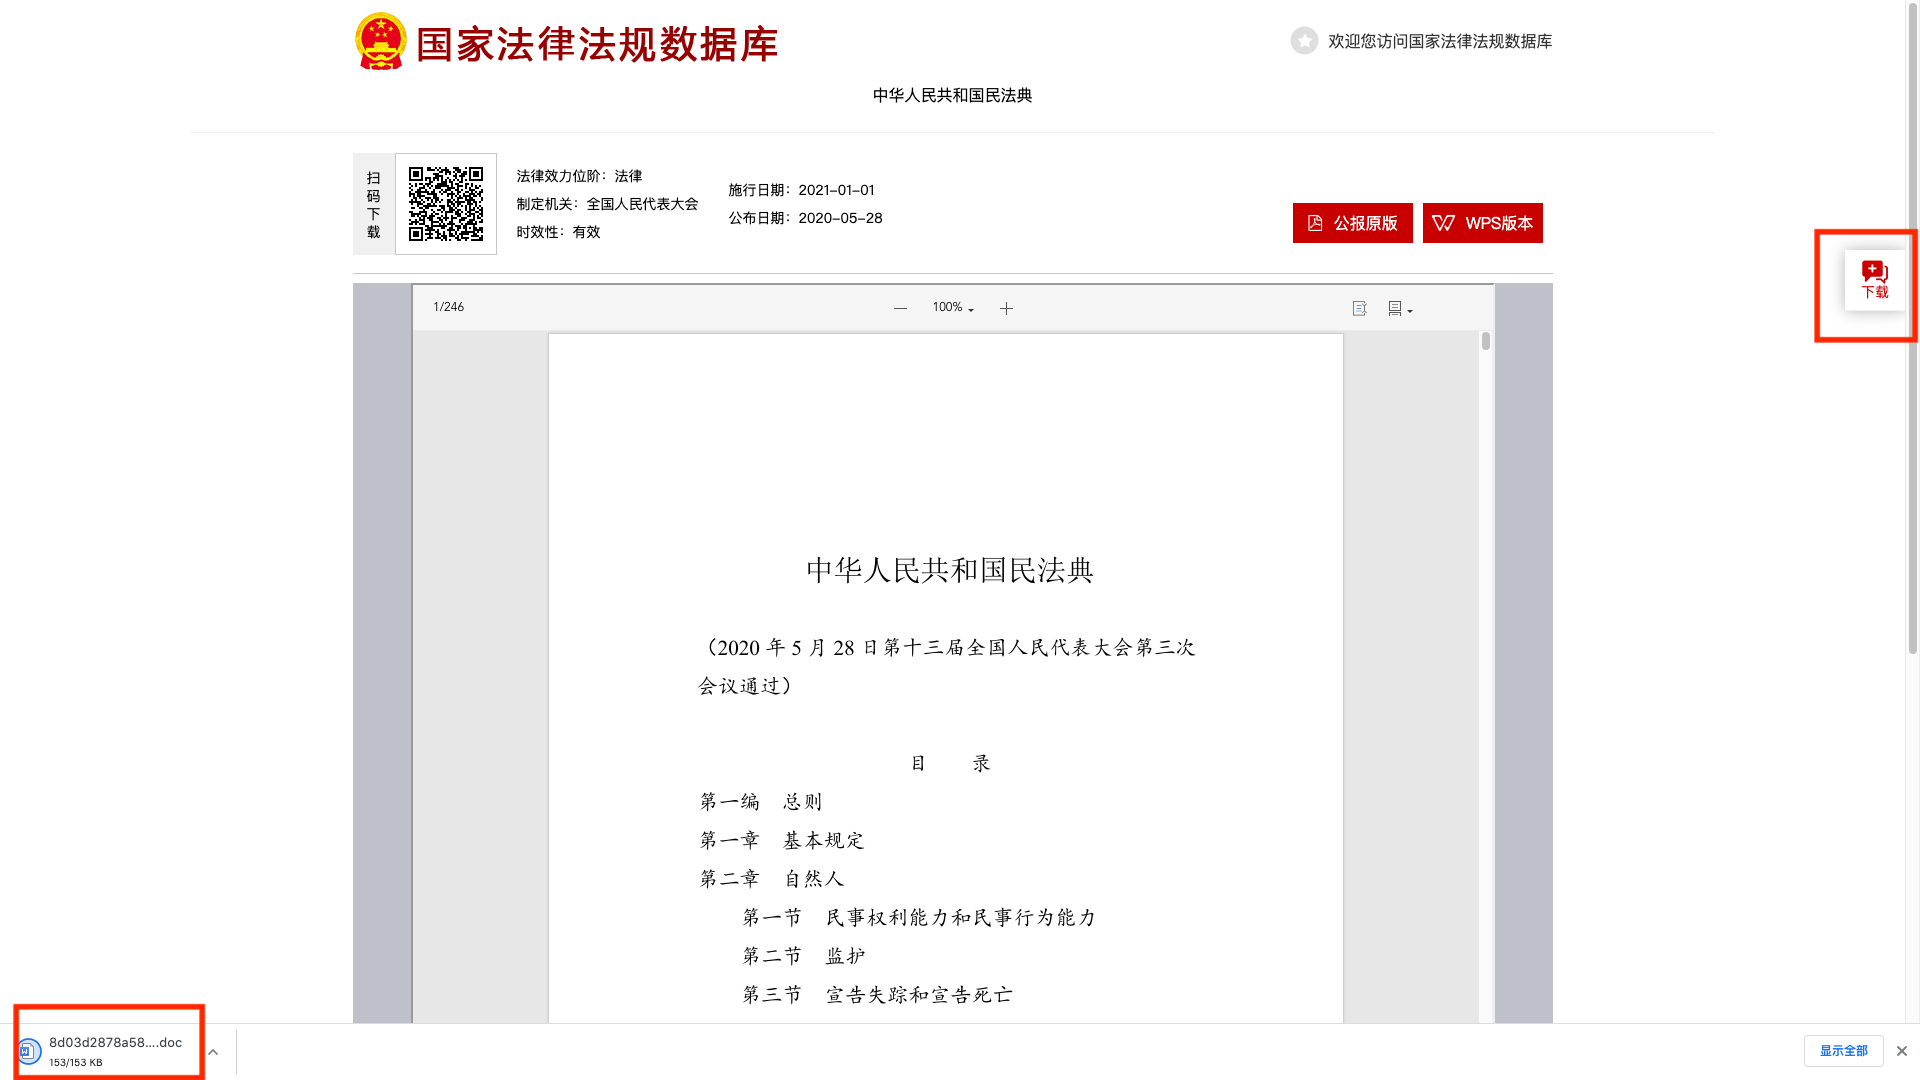1920x1080 pixels.
Task: Click the document viewer vertical scrollbar thumb
Action: pyautogui.click(x=1486, y=341)
